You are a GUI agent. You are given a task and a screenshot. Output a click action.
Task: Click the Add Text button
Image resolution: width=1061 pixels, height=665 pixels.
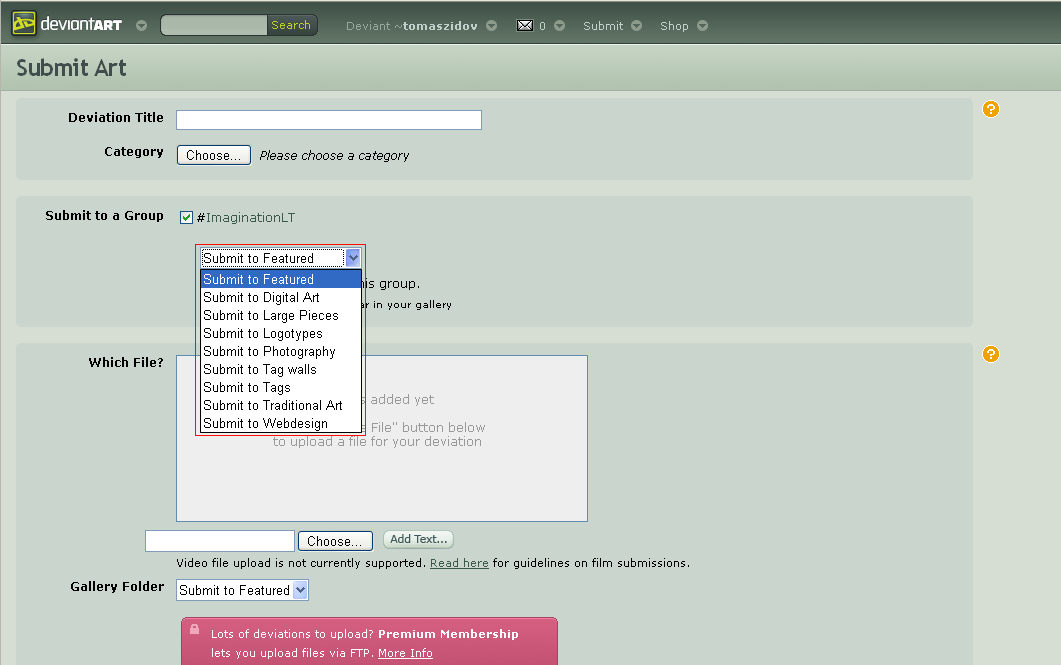[418, 539]
